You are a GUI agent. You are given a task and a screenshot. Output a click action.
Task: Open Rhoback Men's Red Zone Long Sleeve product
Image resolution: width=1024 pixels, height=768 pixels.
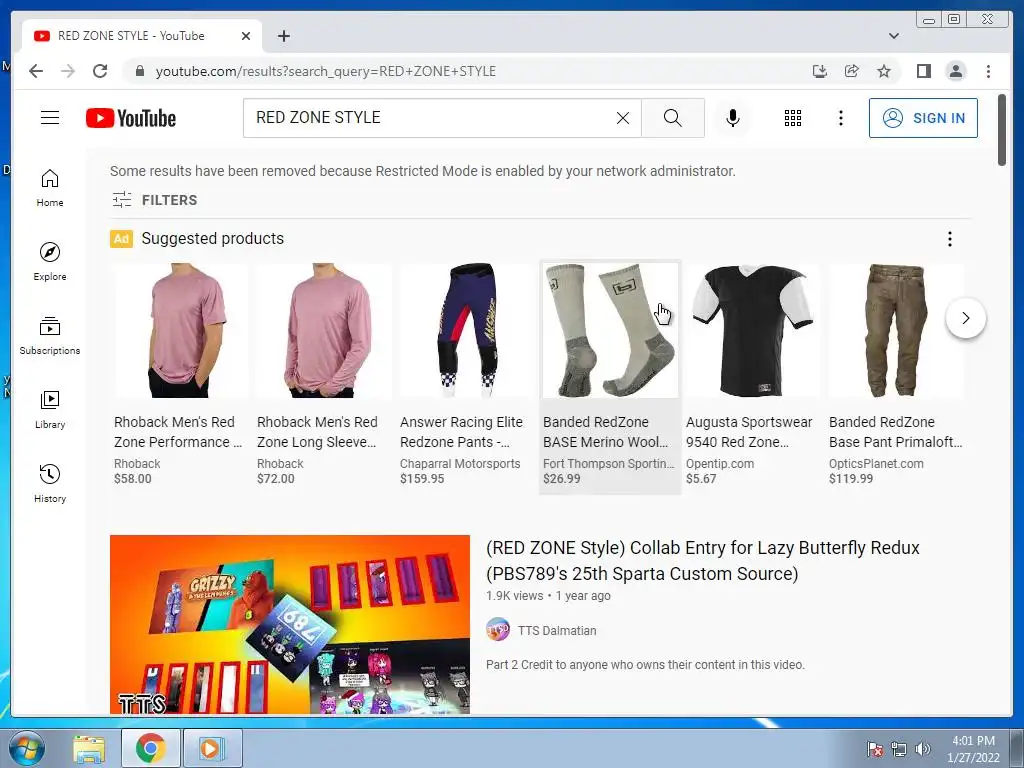click(x=317, y=432)
